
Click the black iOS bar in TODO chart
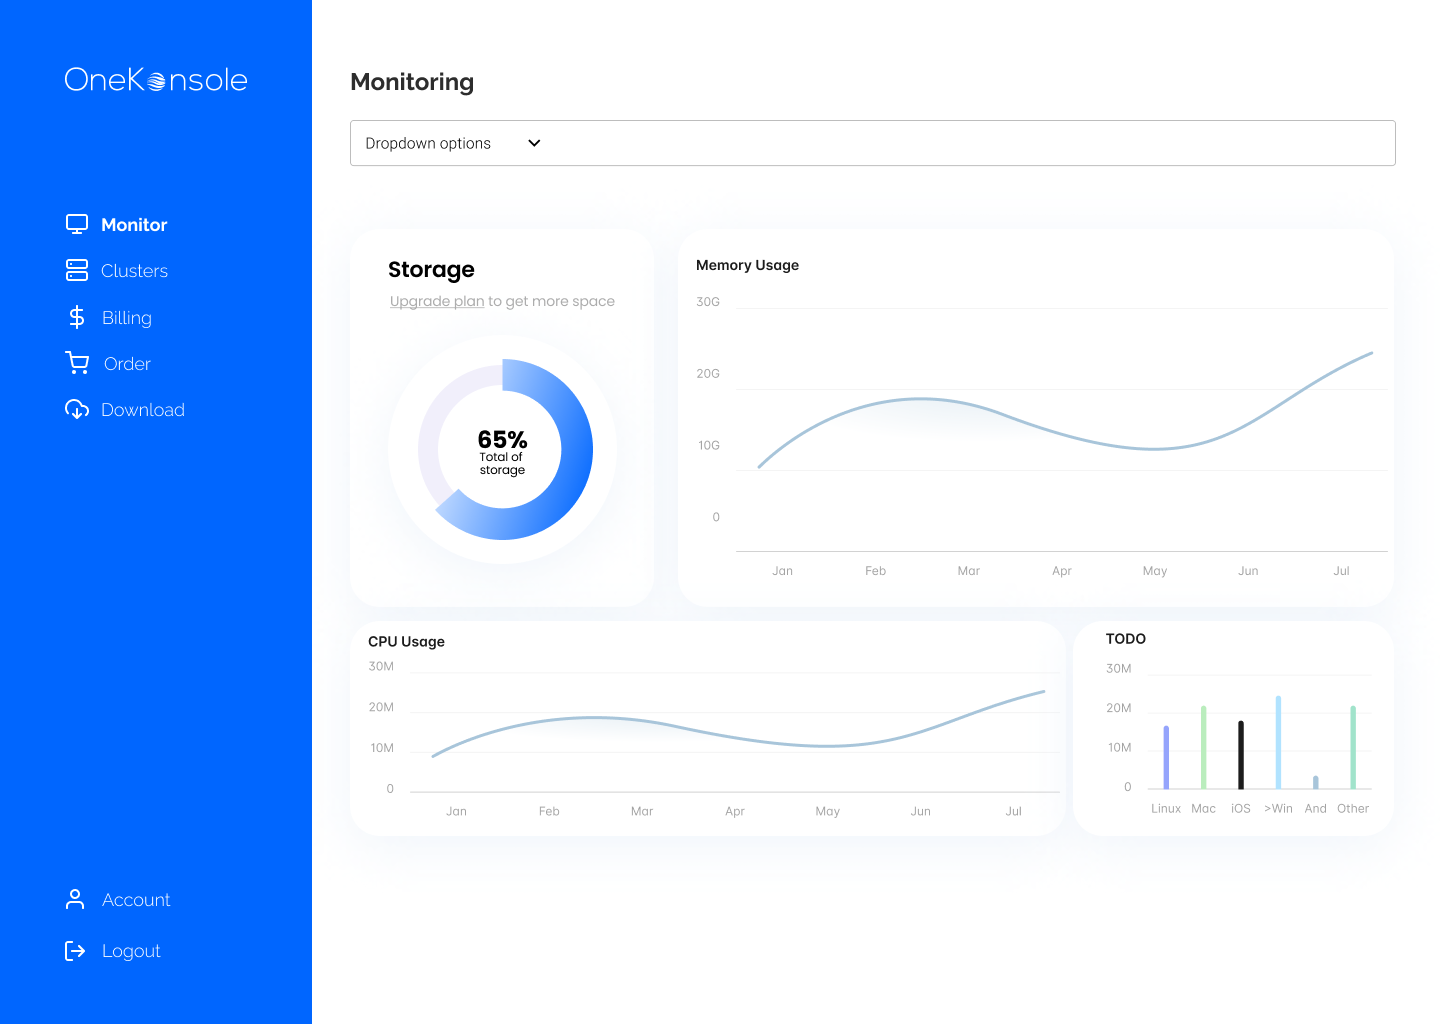[1241, 755]
